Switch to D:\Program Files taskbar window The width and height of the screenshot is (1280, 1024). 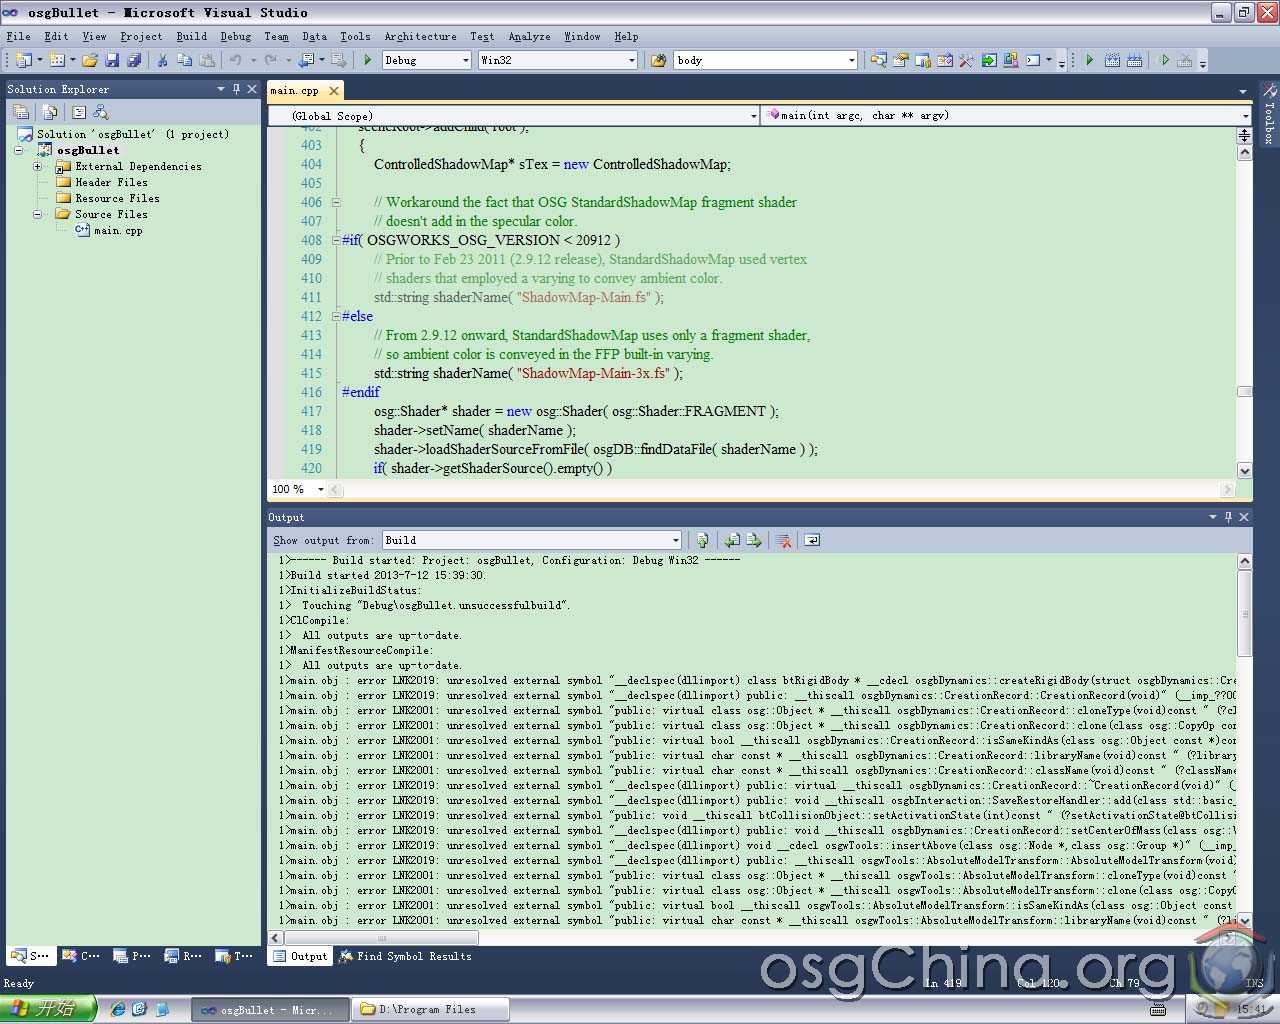point(431,1010)
